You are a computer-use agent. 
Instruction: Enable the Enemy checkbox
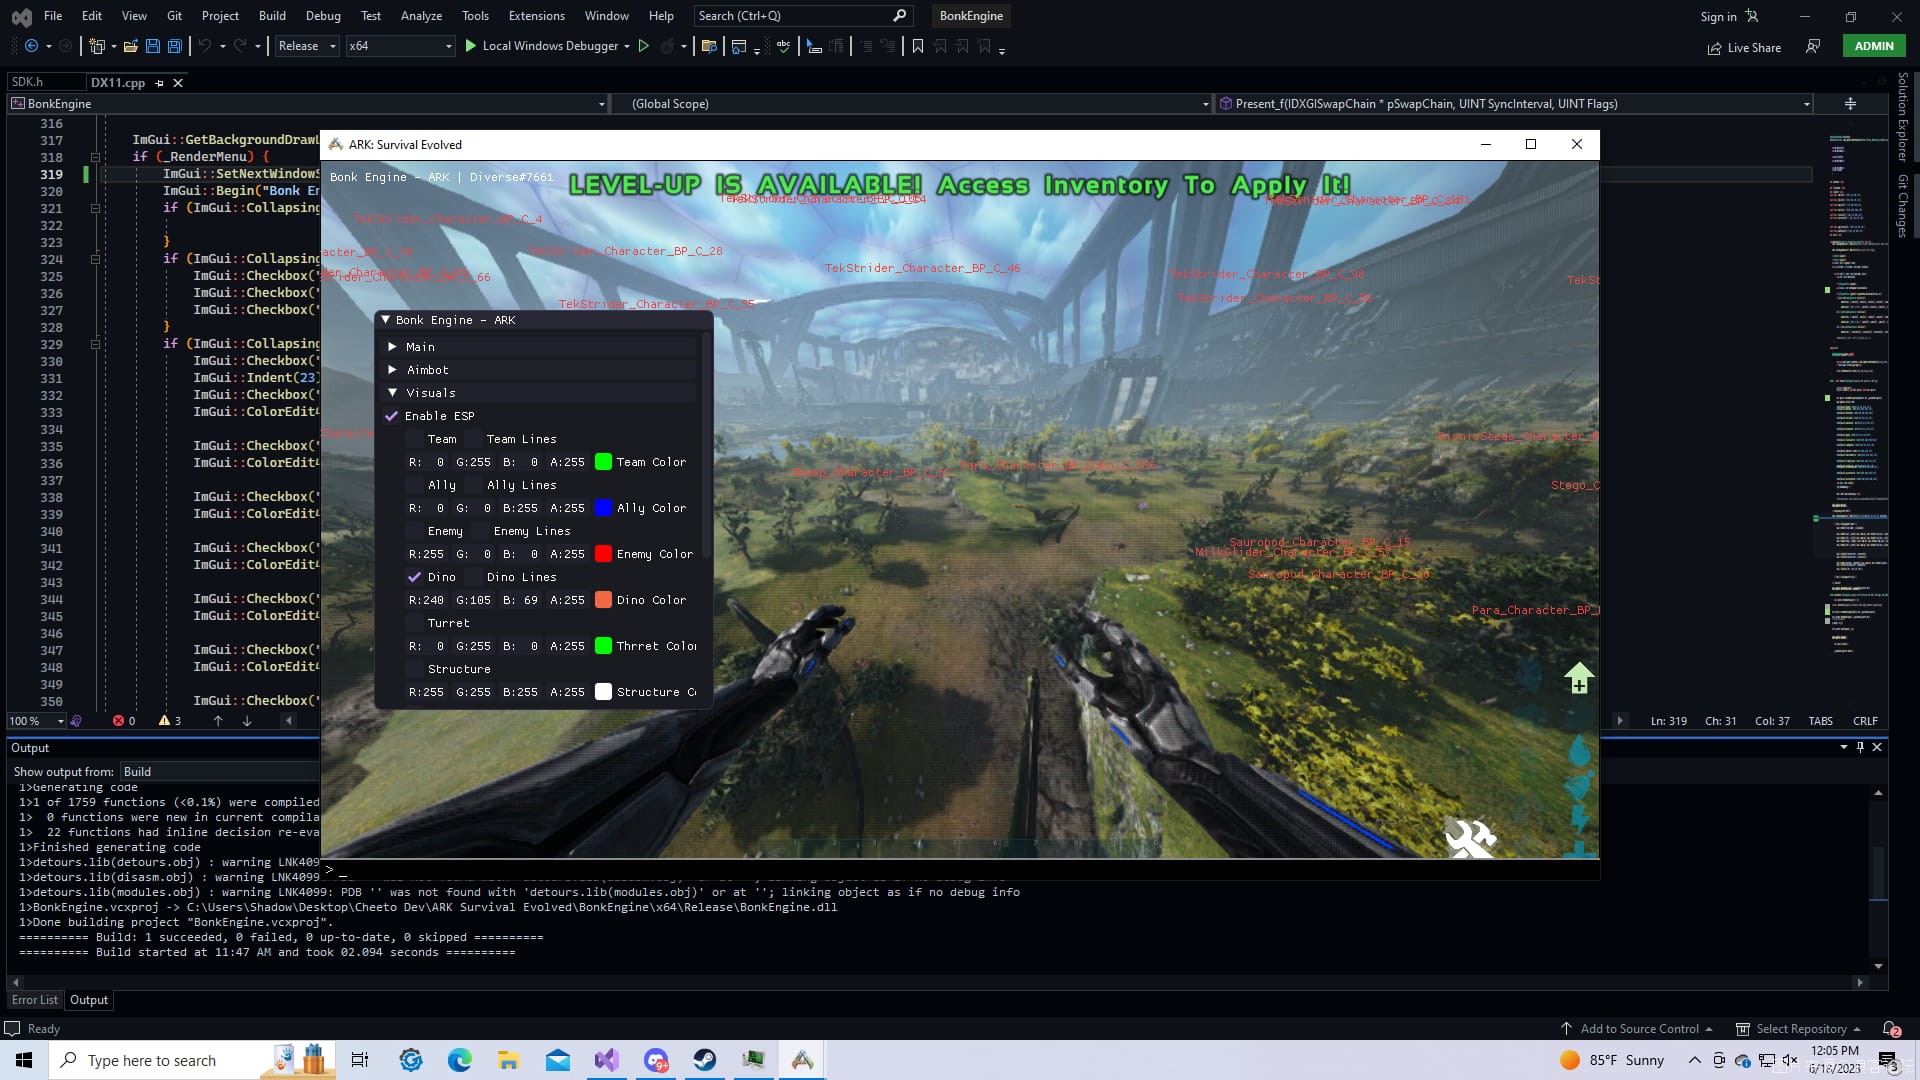click(x=414, y=531)
